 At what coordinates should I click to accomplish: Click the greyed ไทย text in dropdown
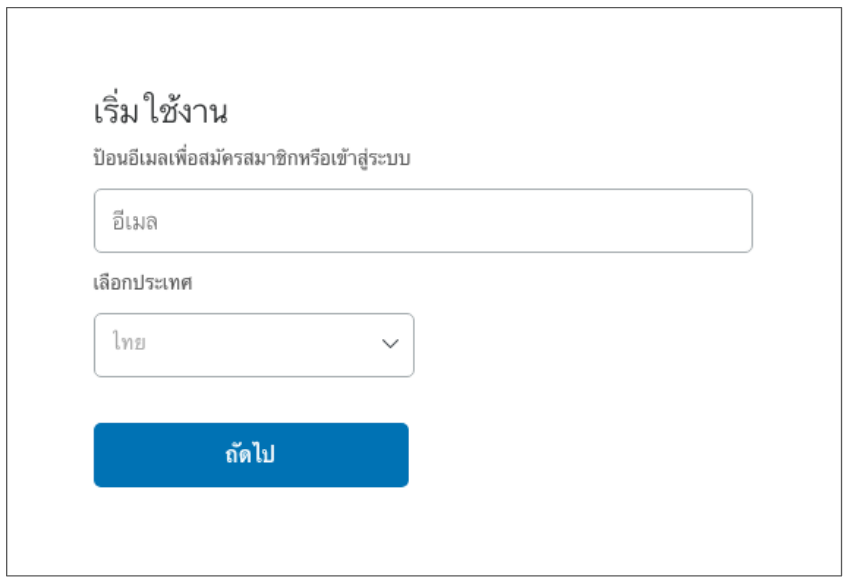129,342
